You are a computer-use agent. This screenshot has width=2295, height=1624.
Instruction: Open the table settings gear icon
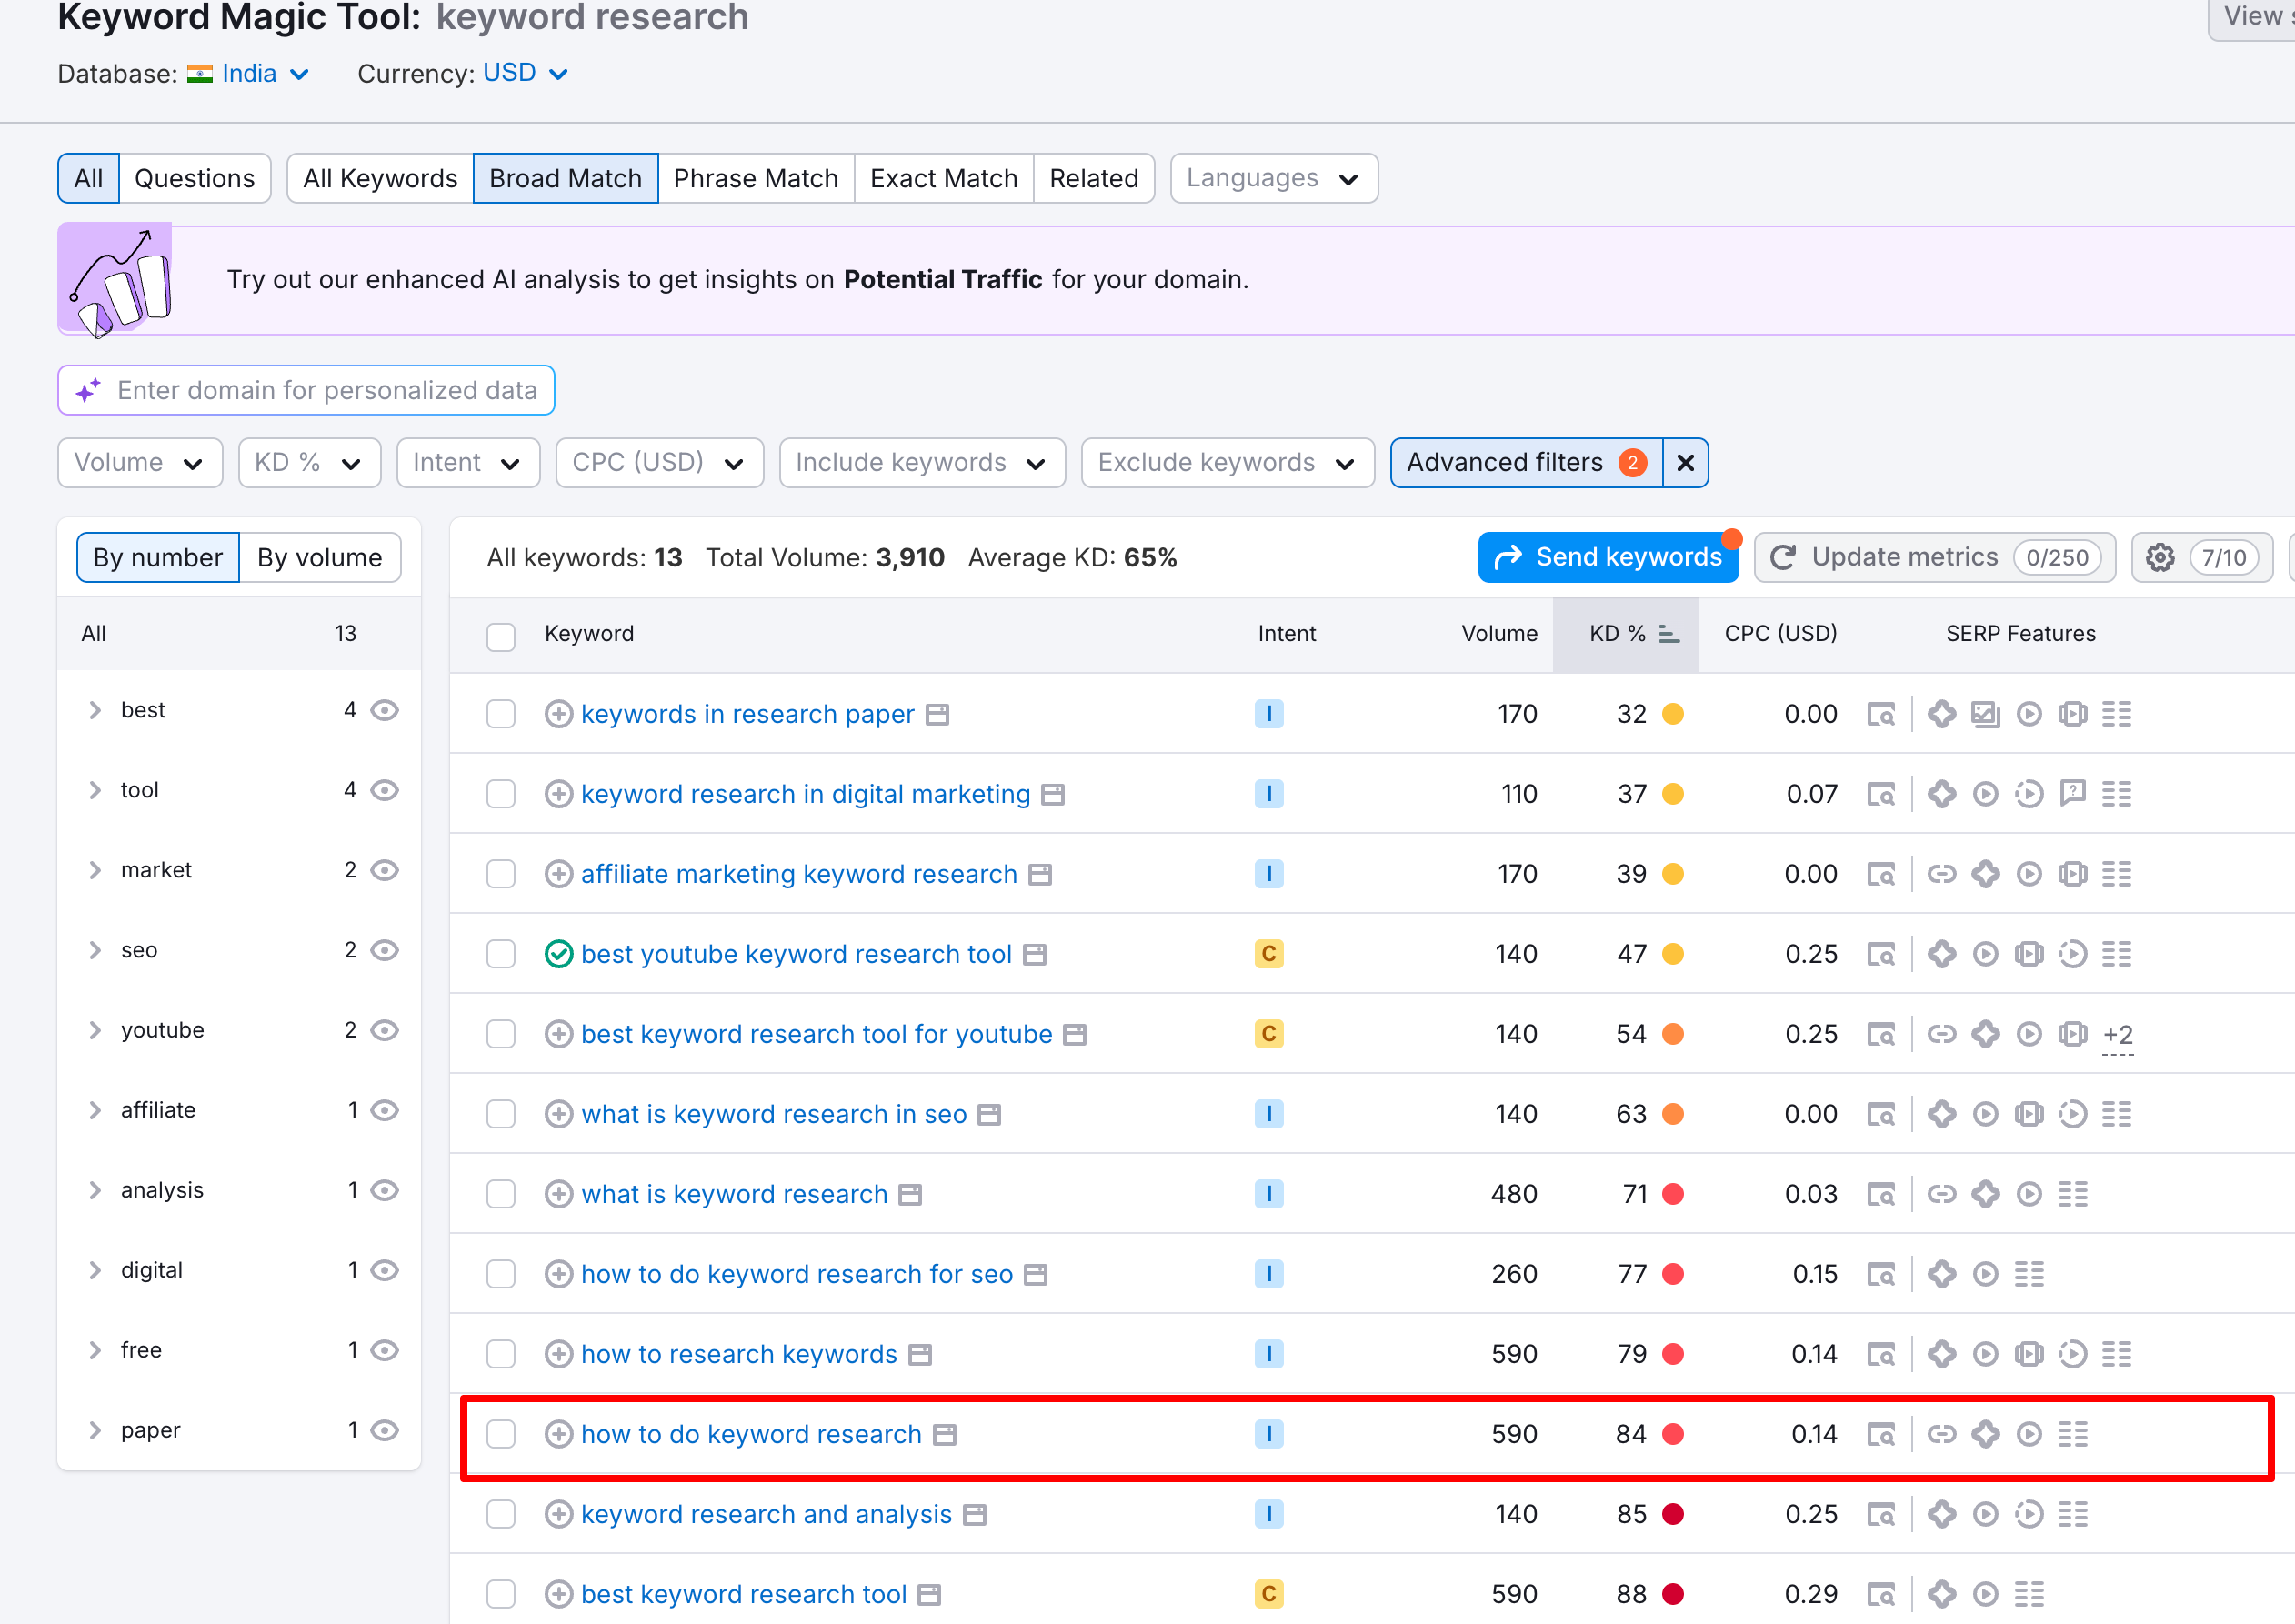(x=2160, y=557)
